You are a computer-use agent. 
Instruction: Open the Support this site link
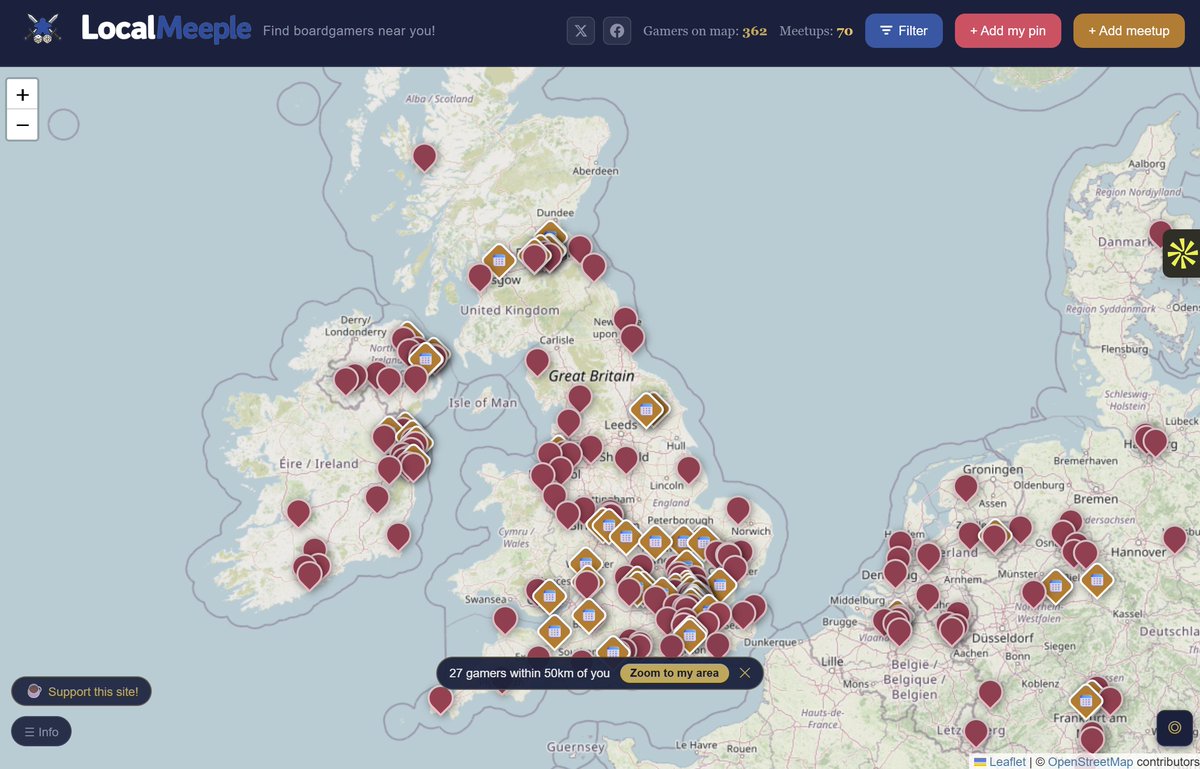coord(81,691)
